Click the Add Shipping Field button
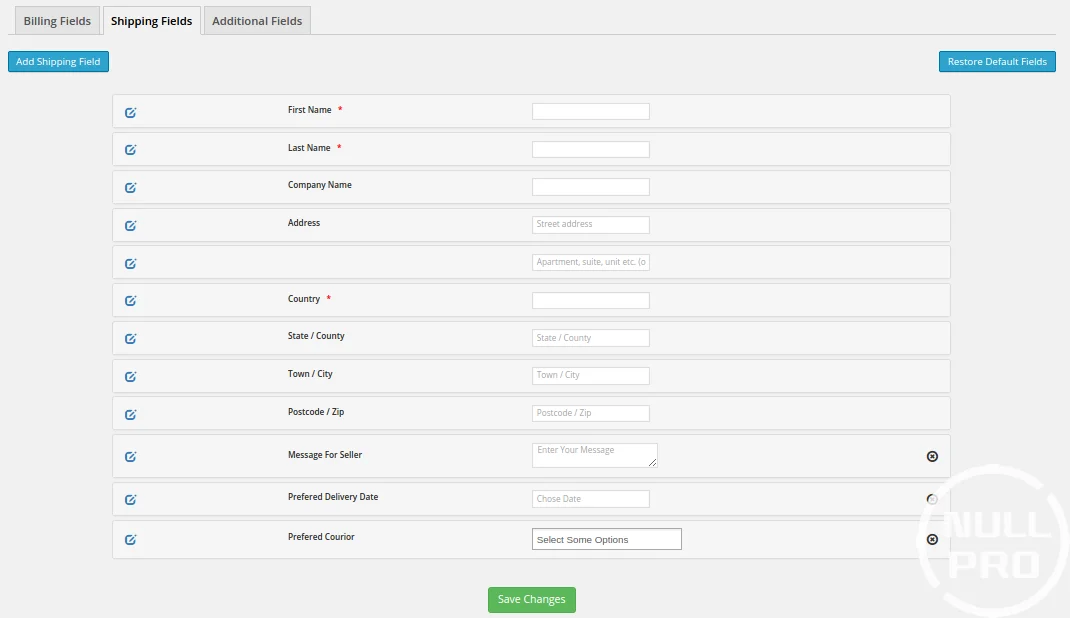The image size is (1070, 618). (x=58, y=62)
